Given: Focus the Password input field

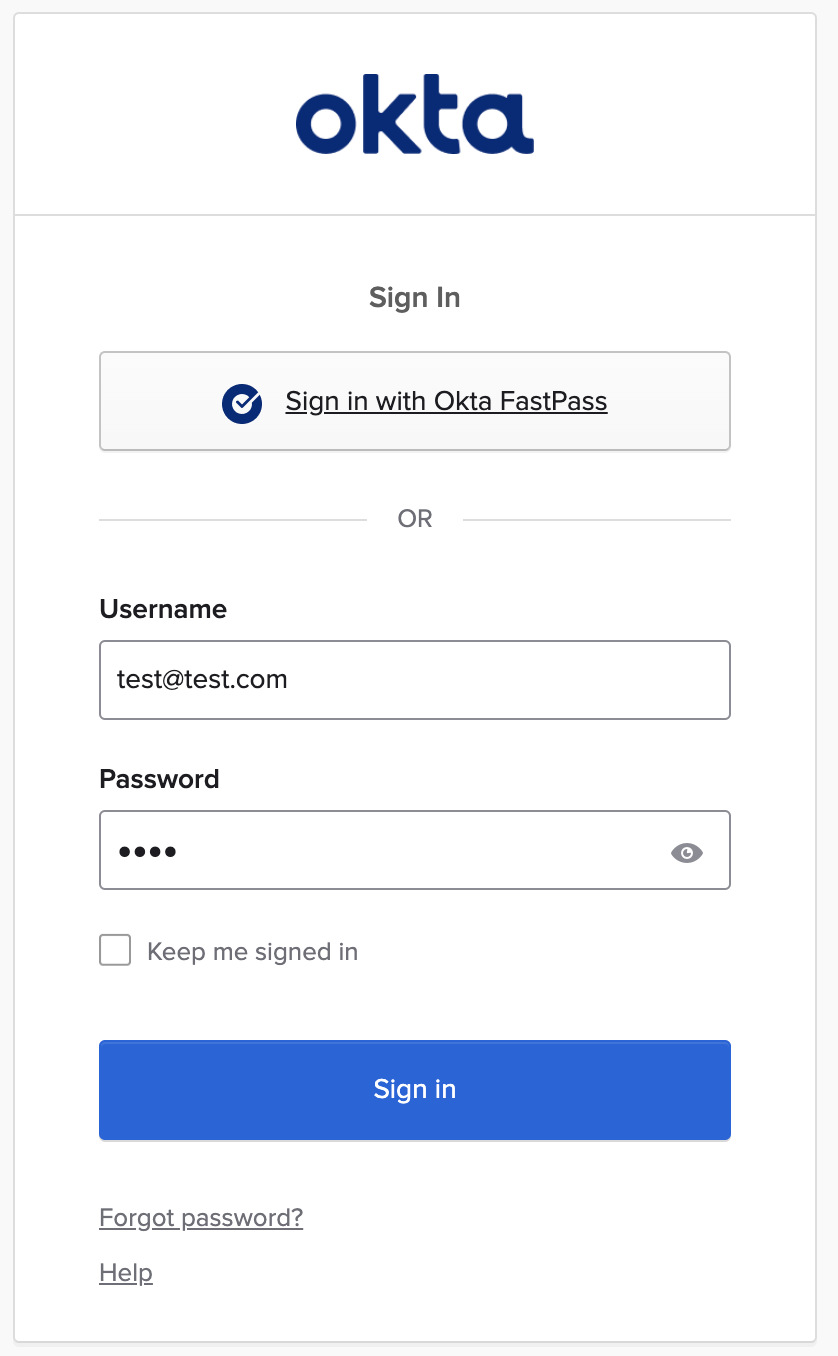Looking at the screenshot, I should point(415,850).
